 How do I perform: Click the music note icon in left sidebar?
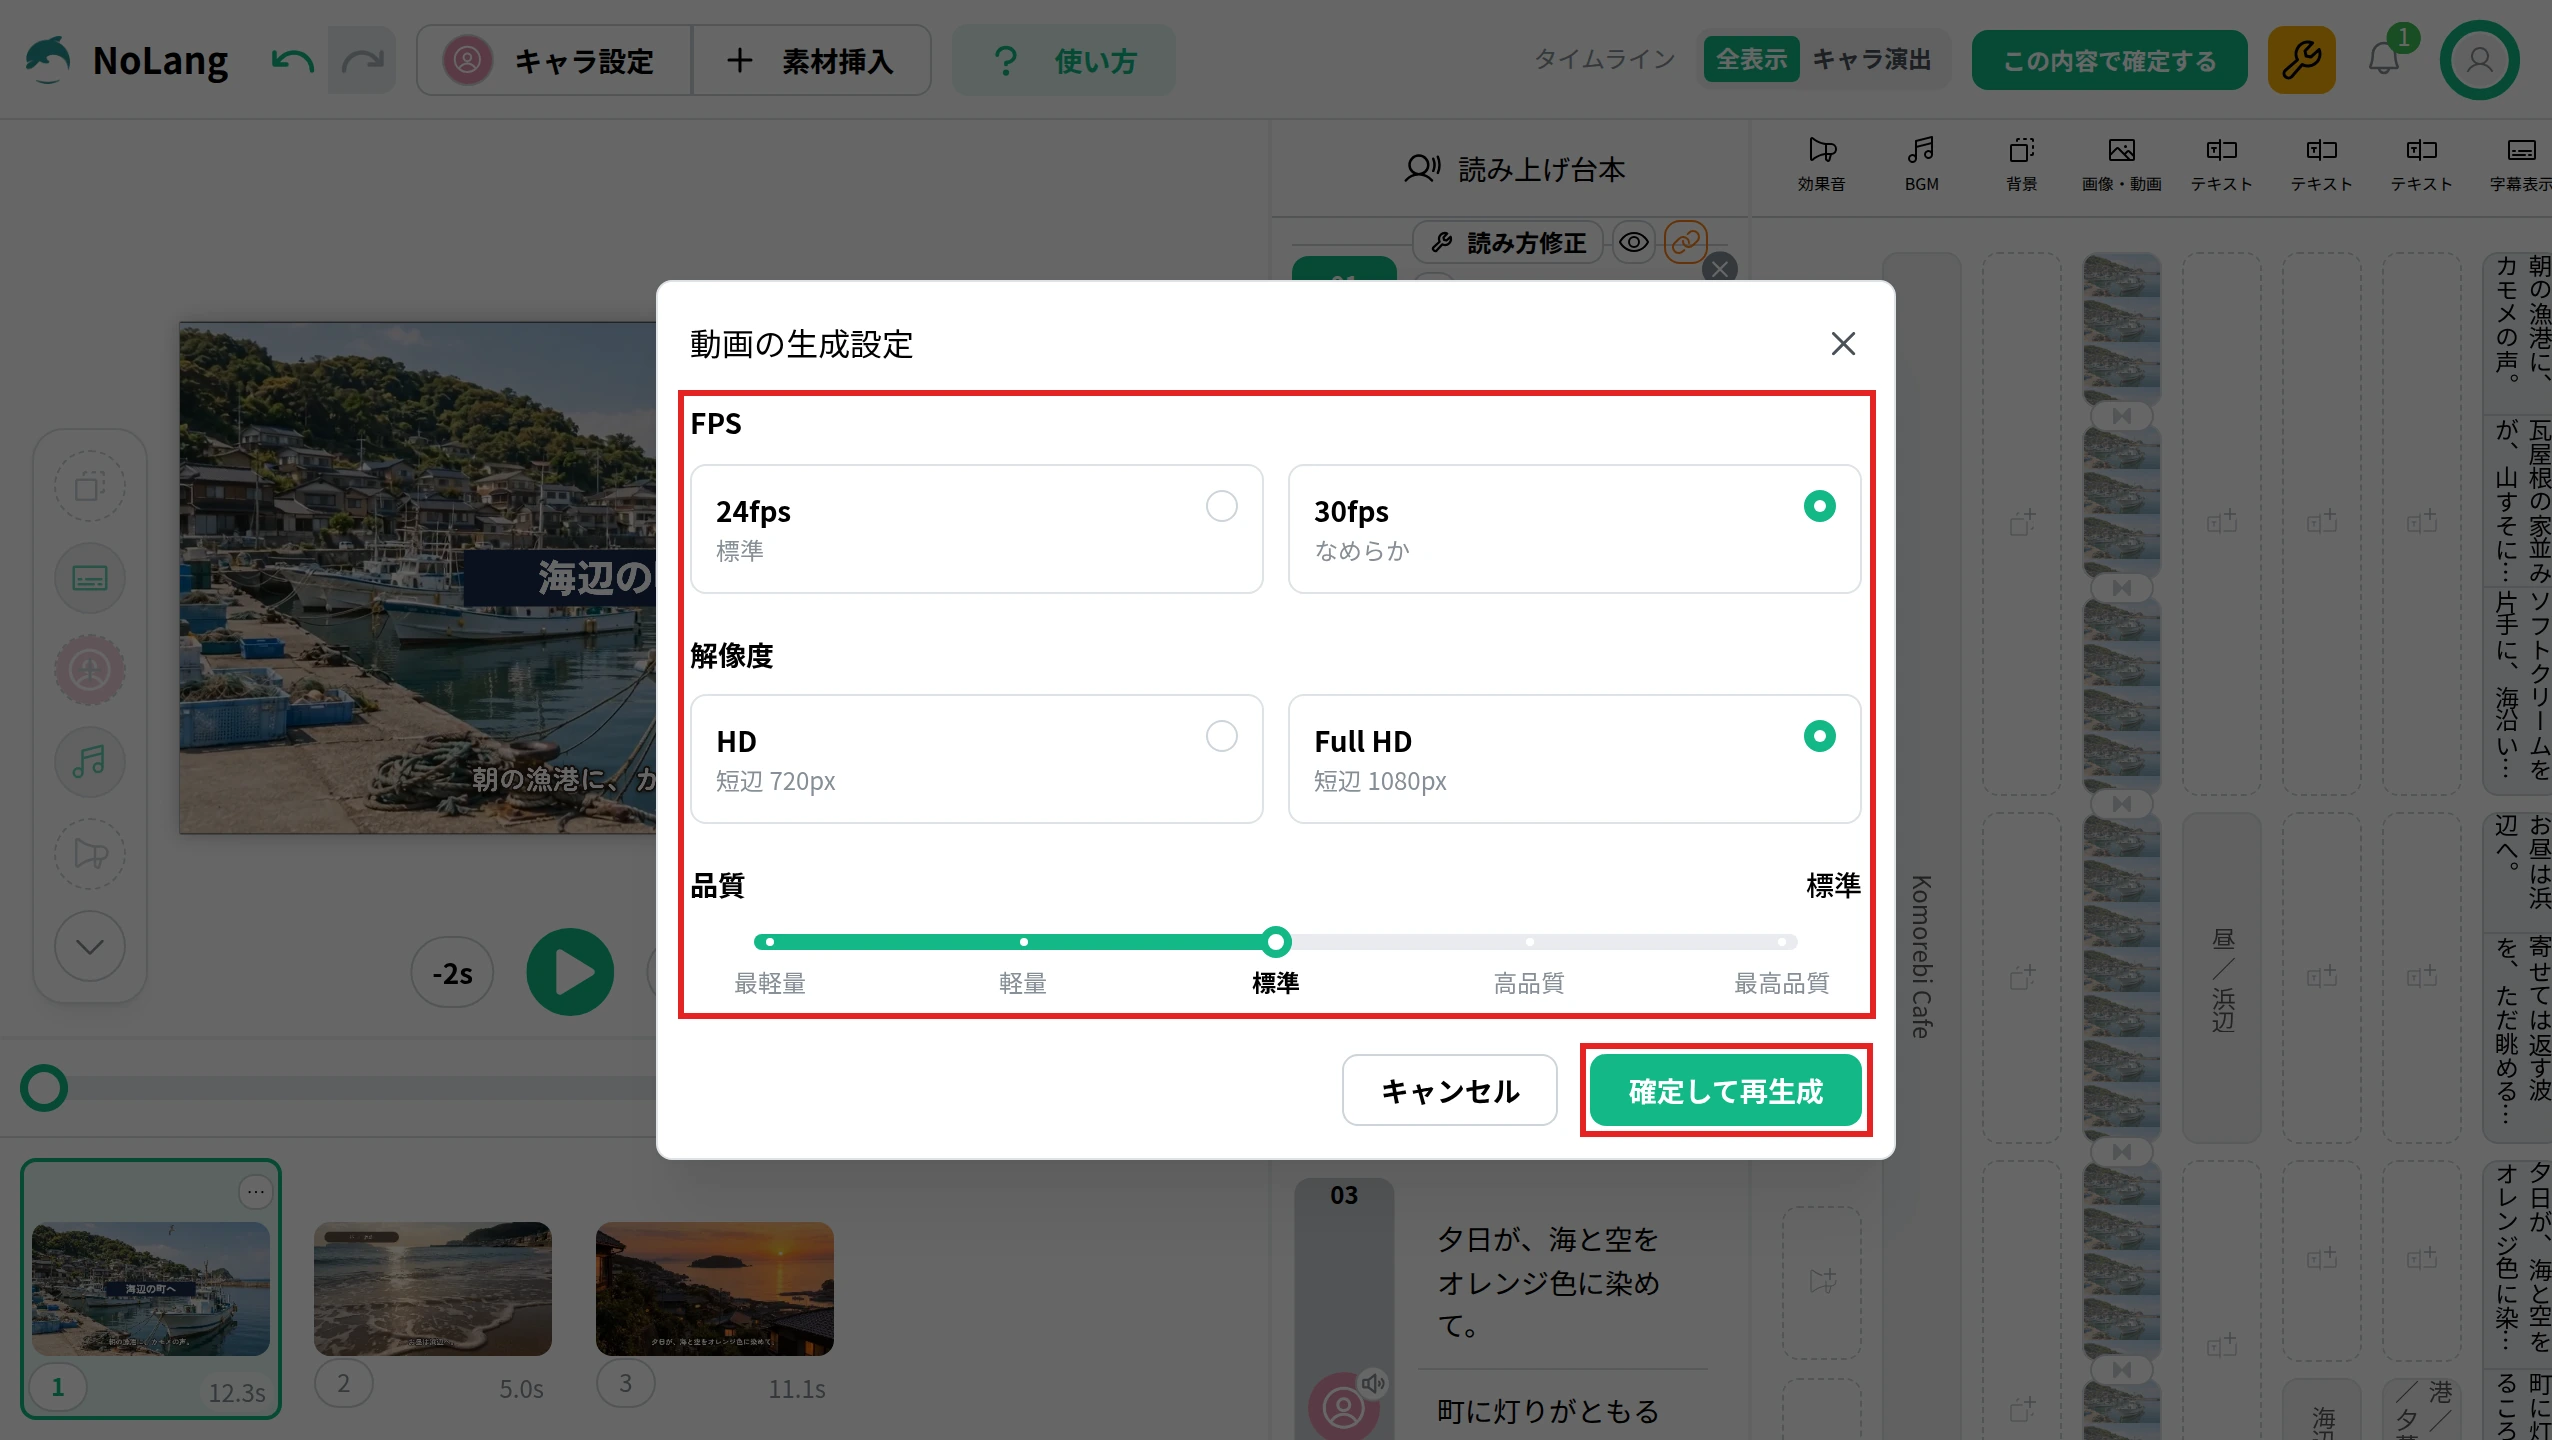90,762
